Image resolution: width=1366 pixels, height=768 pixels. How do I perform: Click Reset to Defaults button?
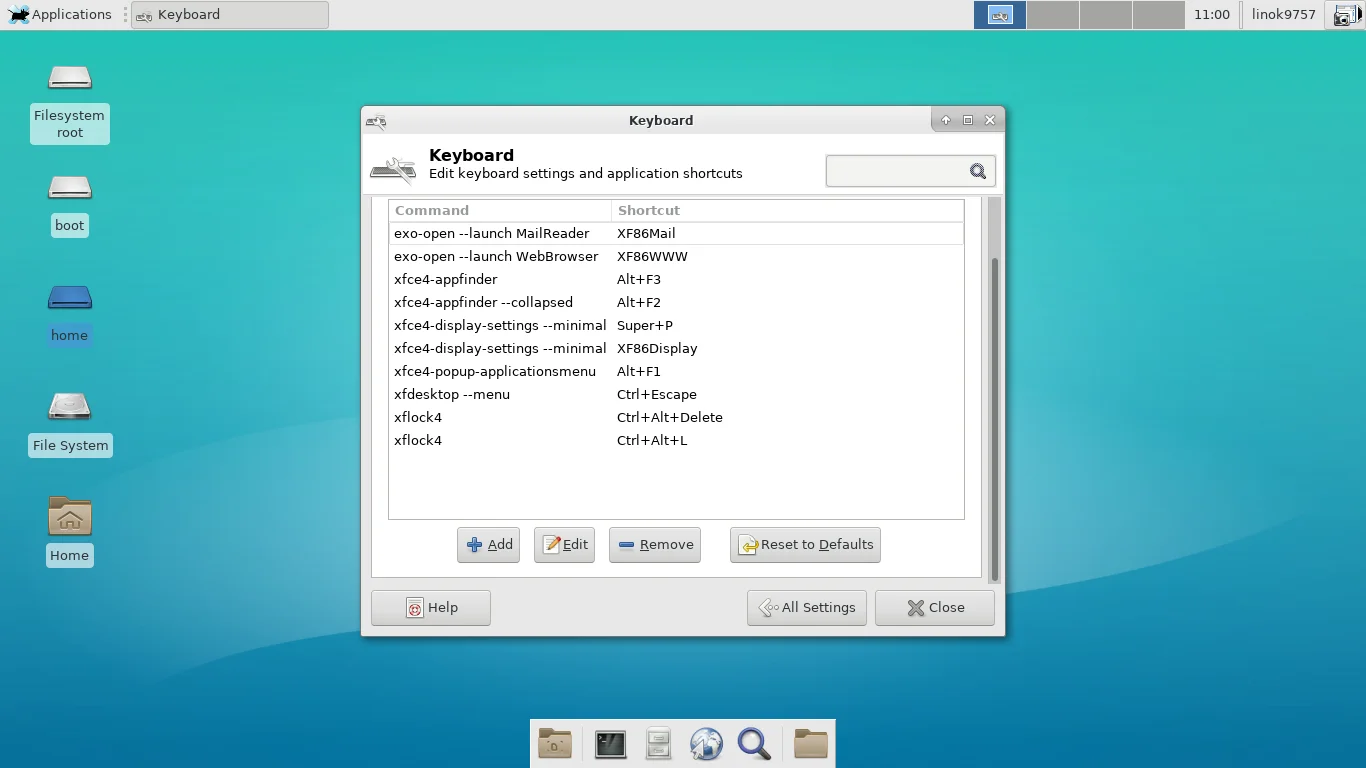click(x=805, y=545)
